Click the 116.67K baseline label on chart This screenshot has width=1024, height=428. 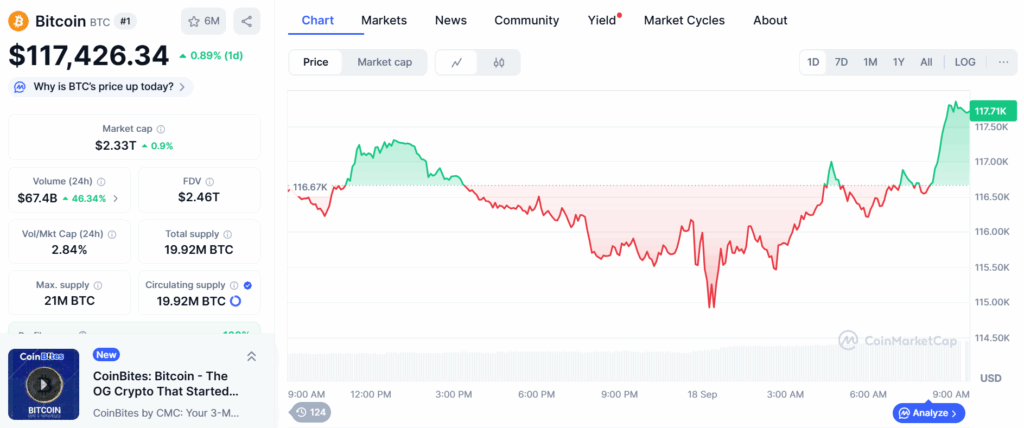(x=310, y=187)
